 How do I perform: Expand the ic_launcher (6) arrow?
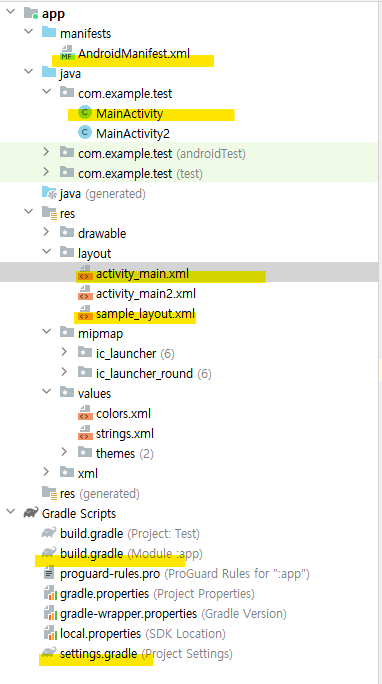pos(65,353)
